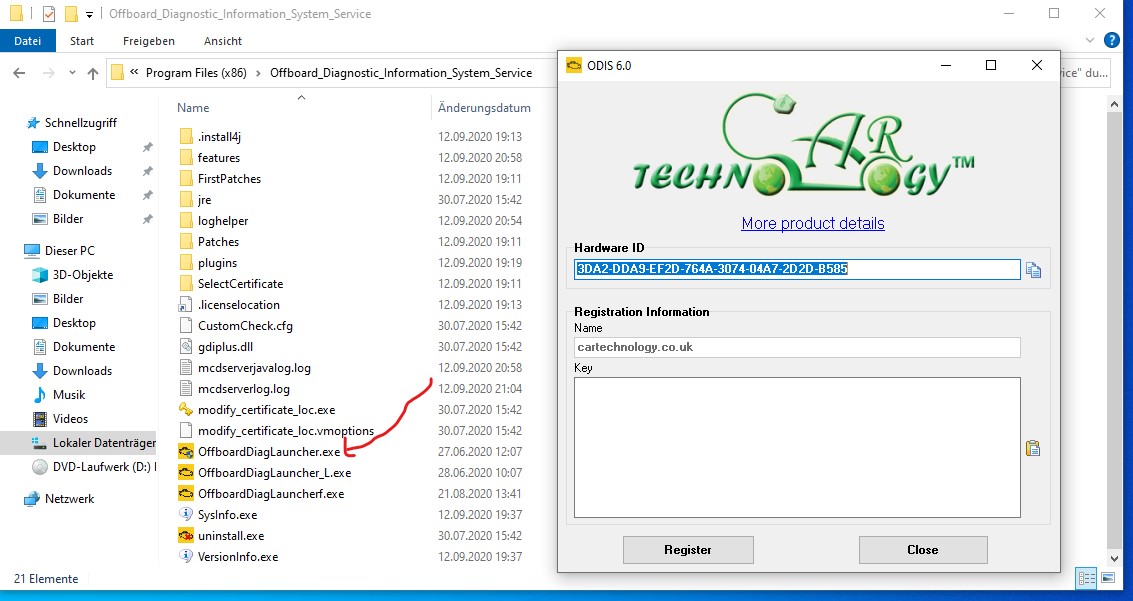Image resolution: width=1133 pixels, height=601 pixels.
Task: Select the features folder
Action: click(x=219, y=157)
